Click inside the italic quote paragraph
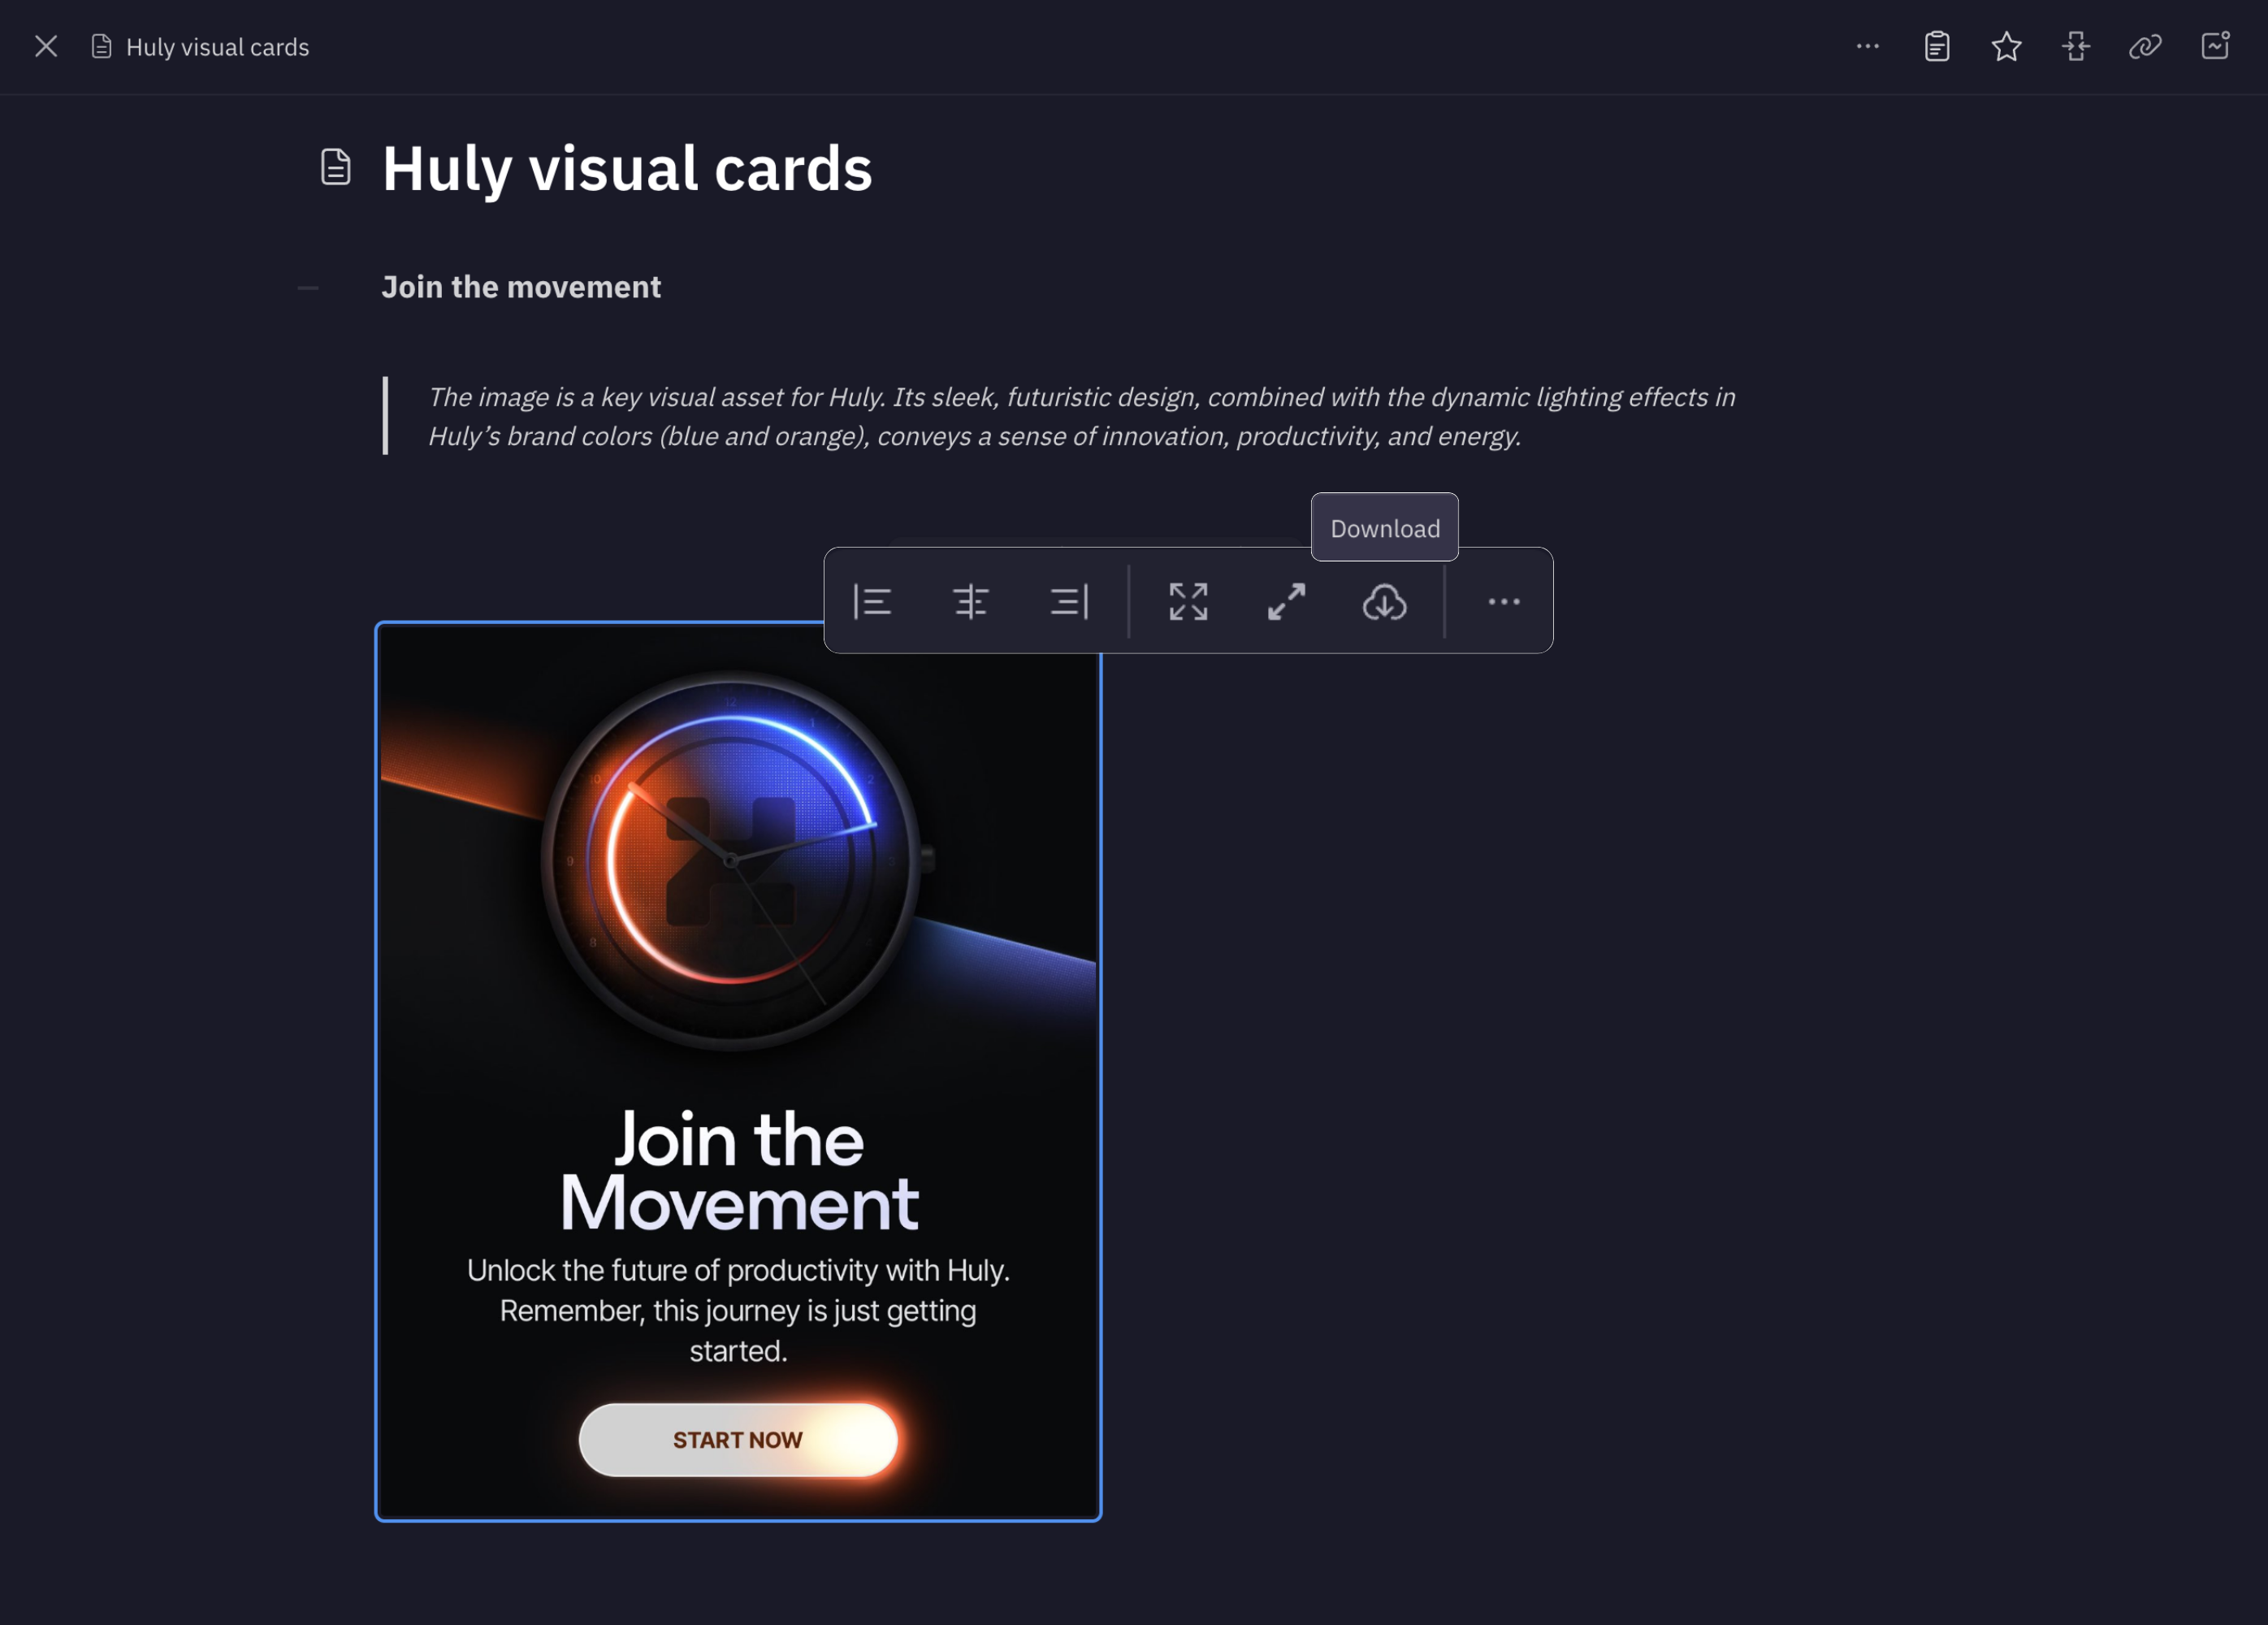 1080,416
